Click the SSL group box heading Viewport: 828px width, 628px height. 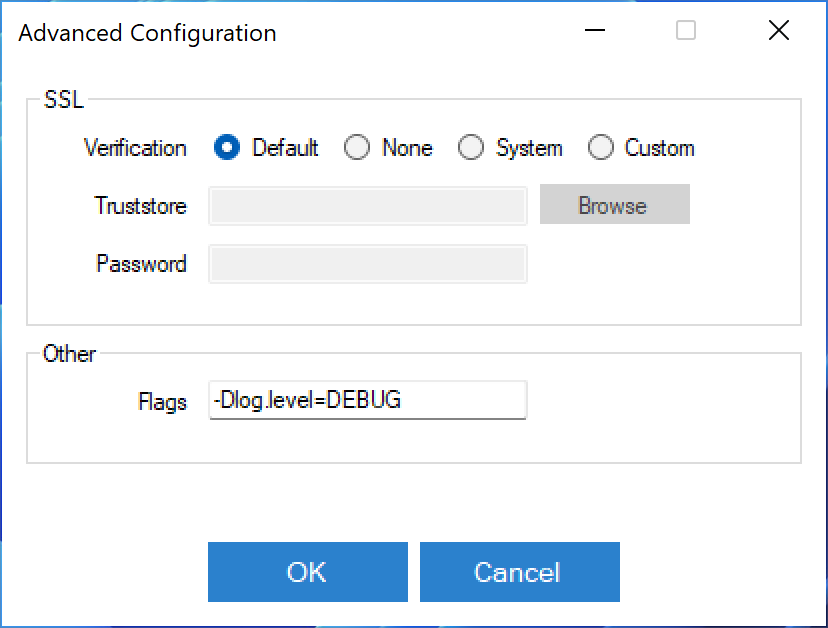tap(64, 99)
